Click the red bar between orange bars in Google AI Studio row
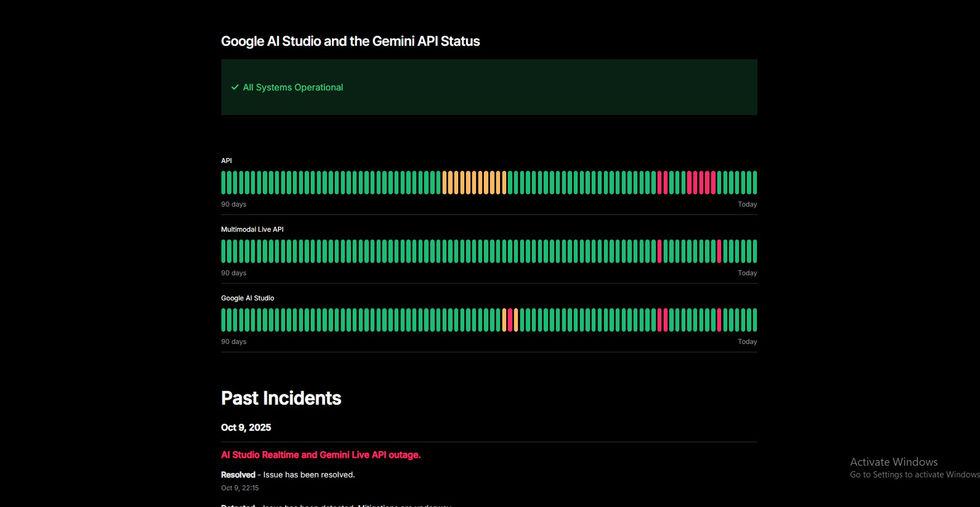The height and width of the screenshot is (507, 980). 509,320
